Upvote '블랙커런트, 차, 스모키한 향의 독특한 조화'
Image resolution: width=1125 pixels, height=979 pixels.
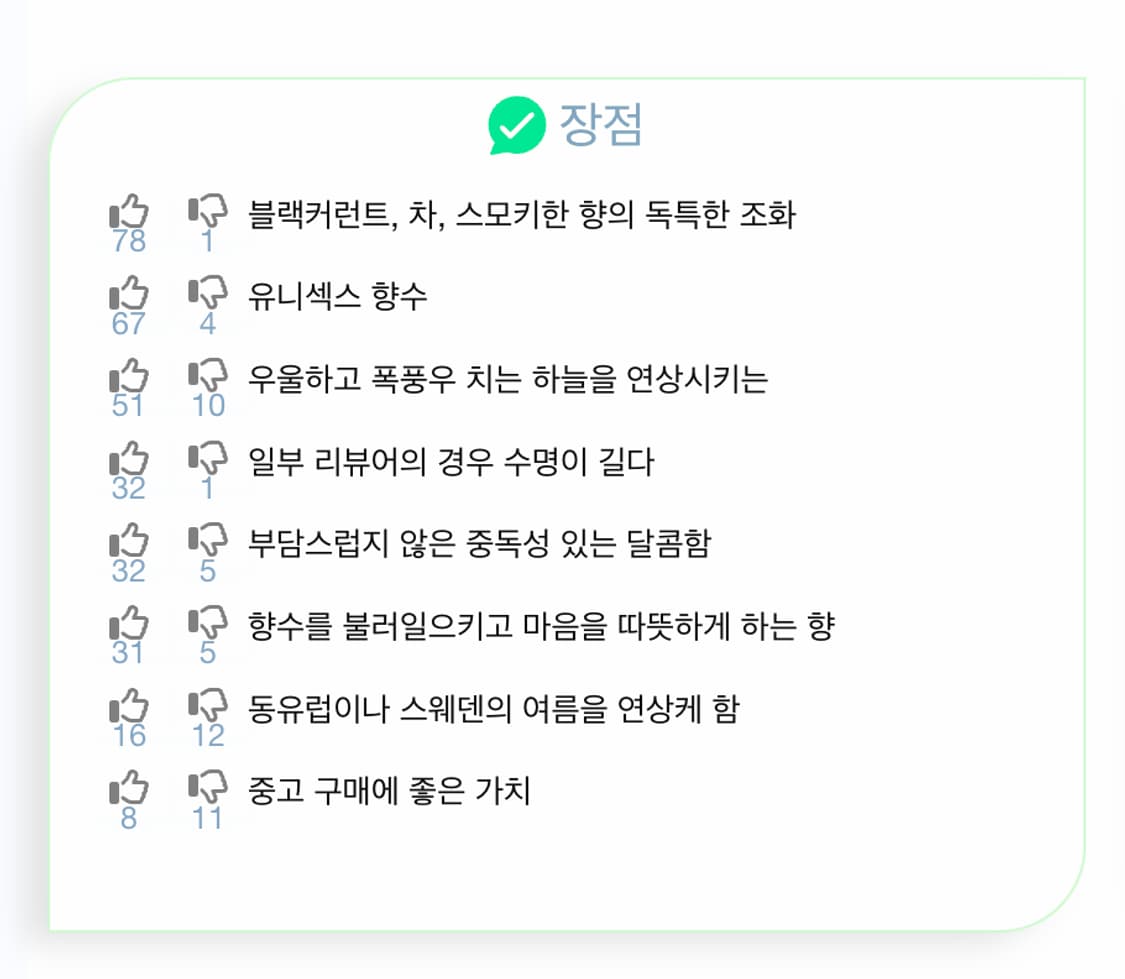[129, 212]
